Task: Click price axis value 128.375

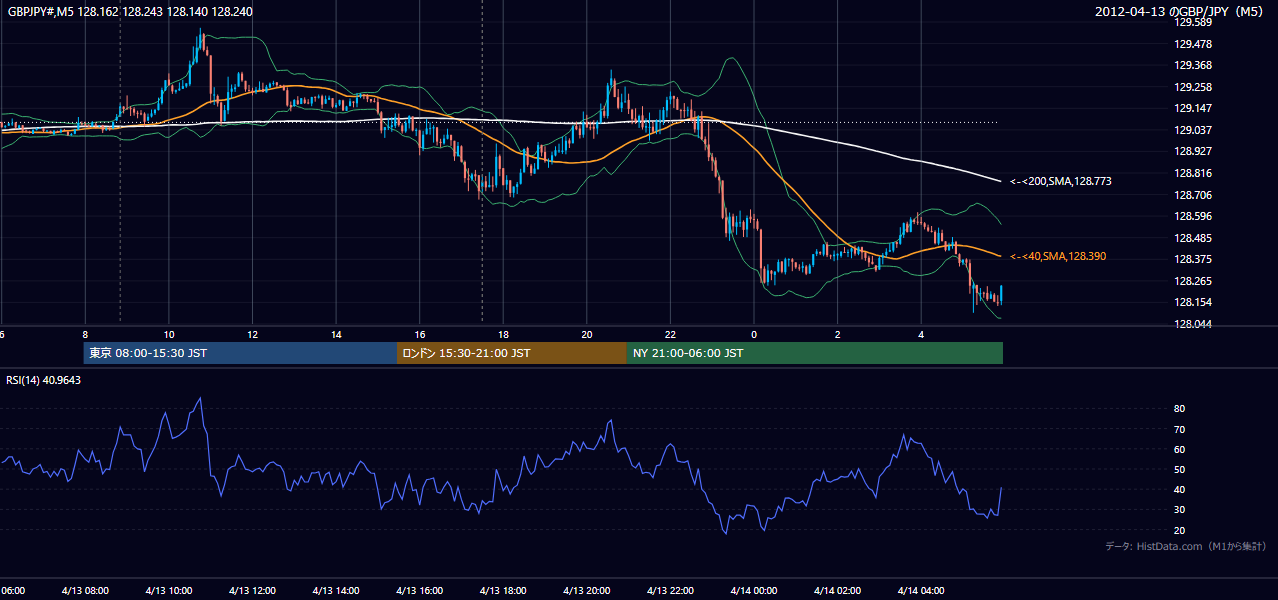Action: click(1193, 259)
